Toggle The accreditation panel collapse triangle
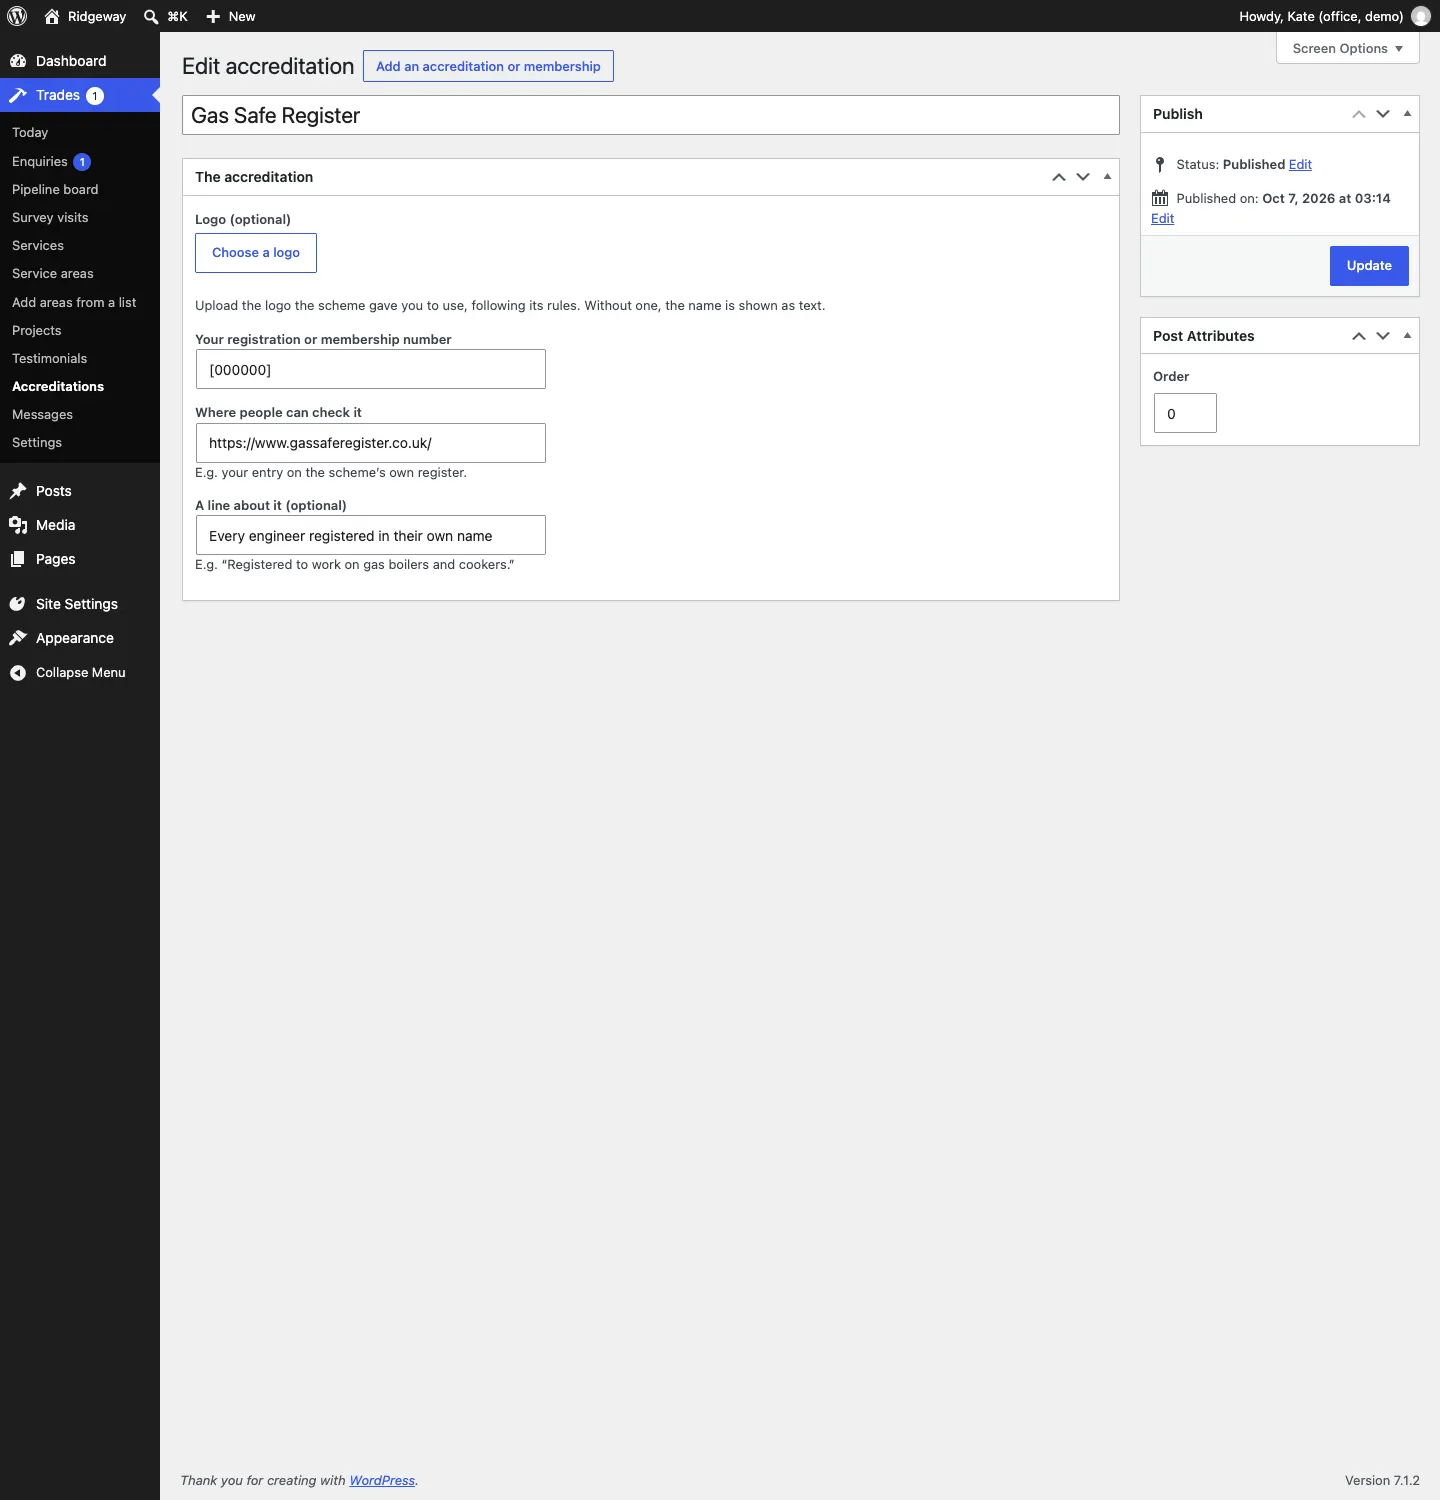Image resolution: width=1440 pixels, height=1500 pixels. coord(1107,177)
